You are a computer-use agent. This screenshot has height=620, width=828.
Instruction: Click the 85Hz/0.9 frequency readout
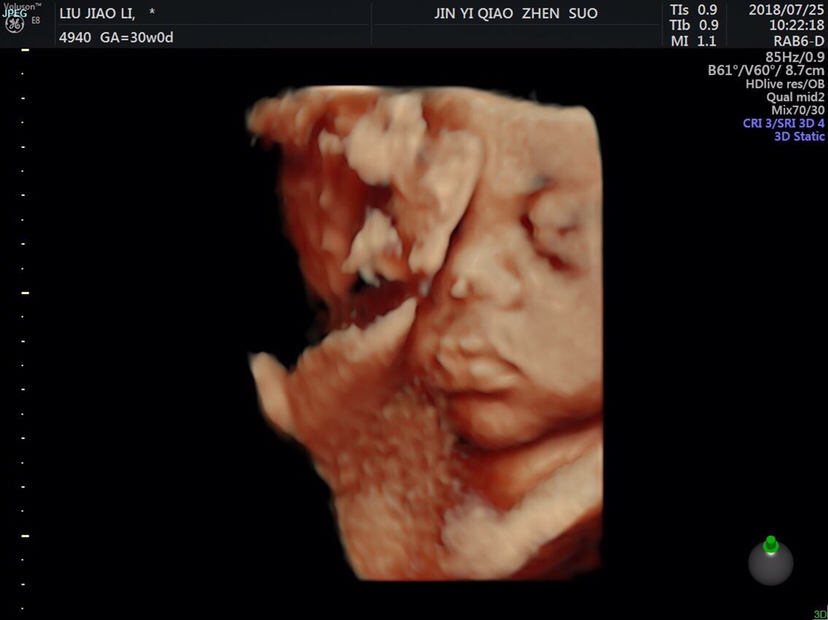(795, 57)
